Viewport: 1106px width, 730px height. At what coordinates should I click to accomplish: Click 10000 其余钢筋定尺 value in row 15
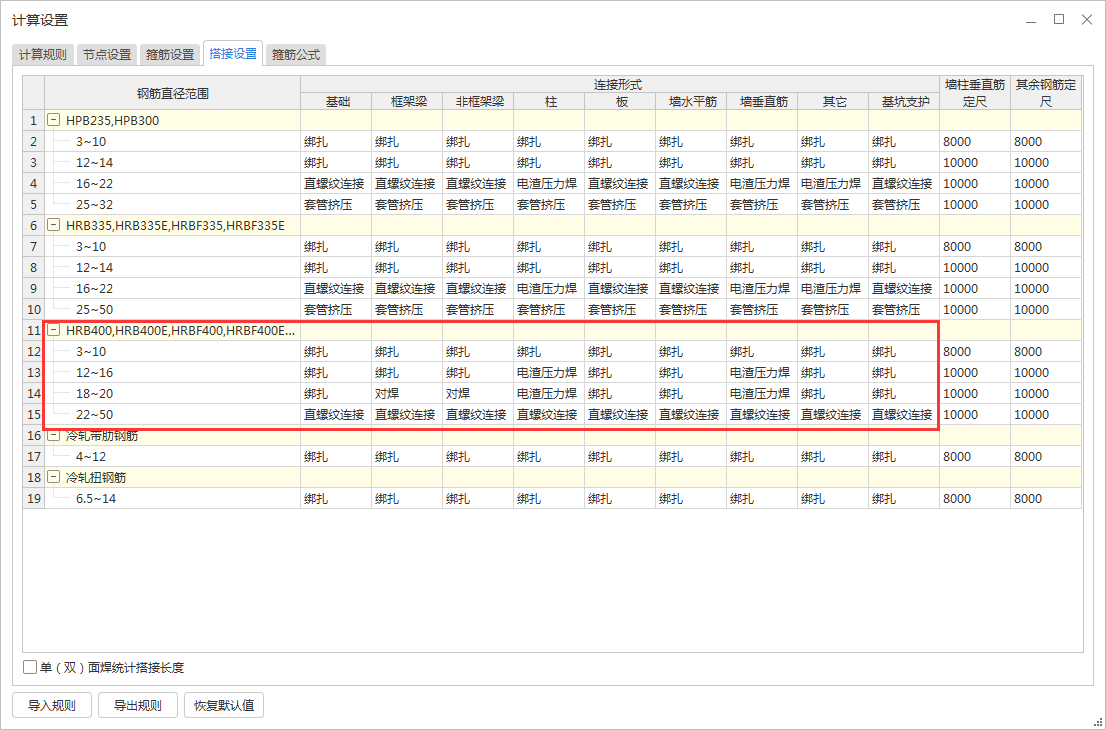[1046, 415]
